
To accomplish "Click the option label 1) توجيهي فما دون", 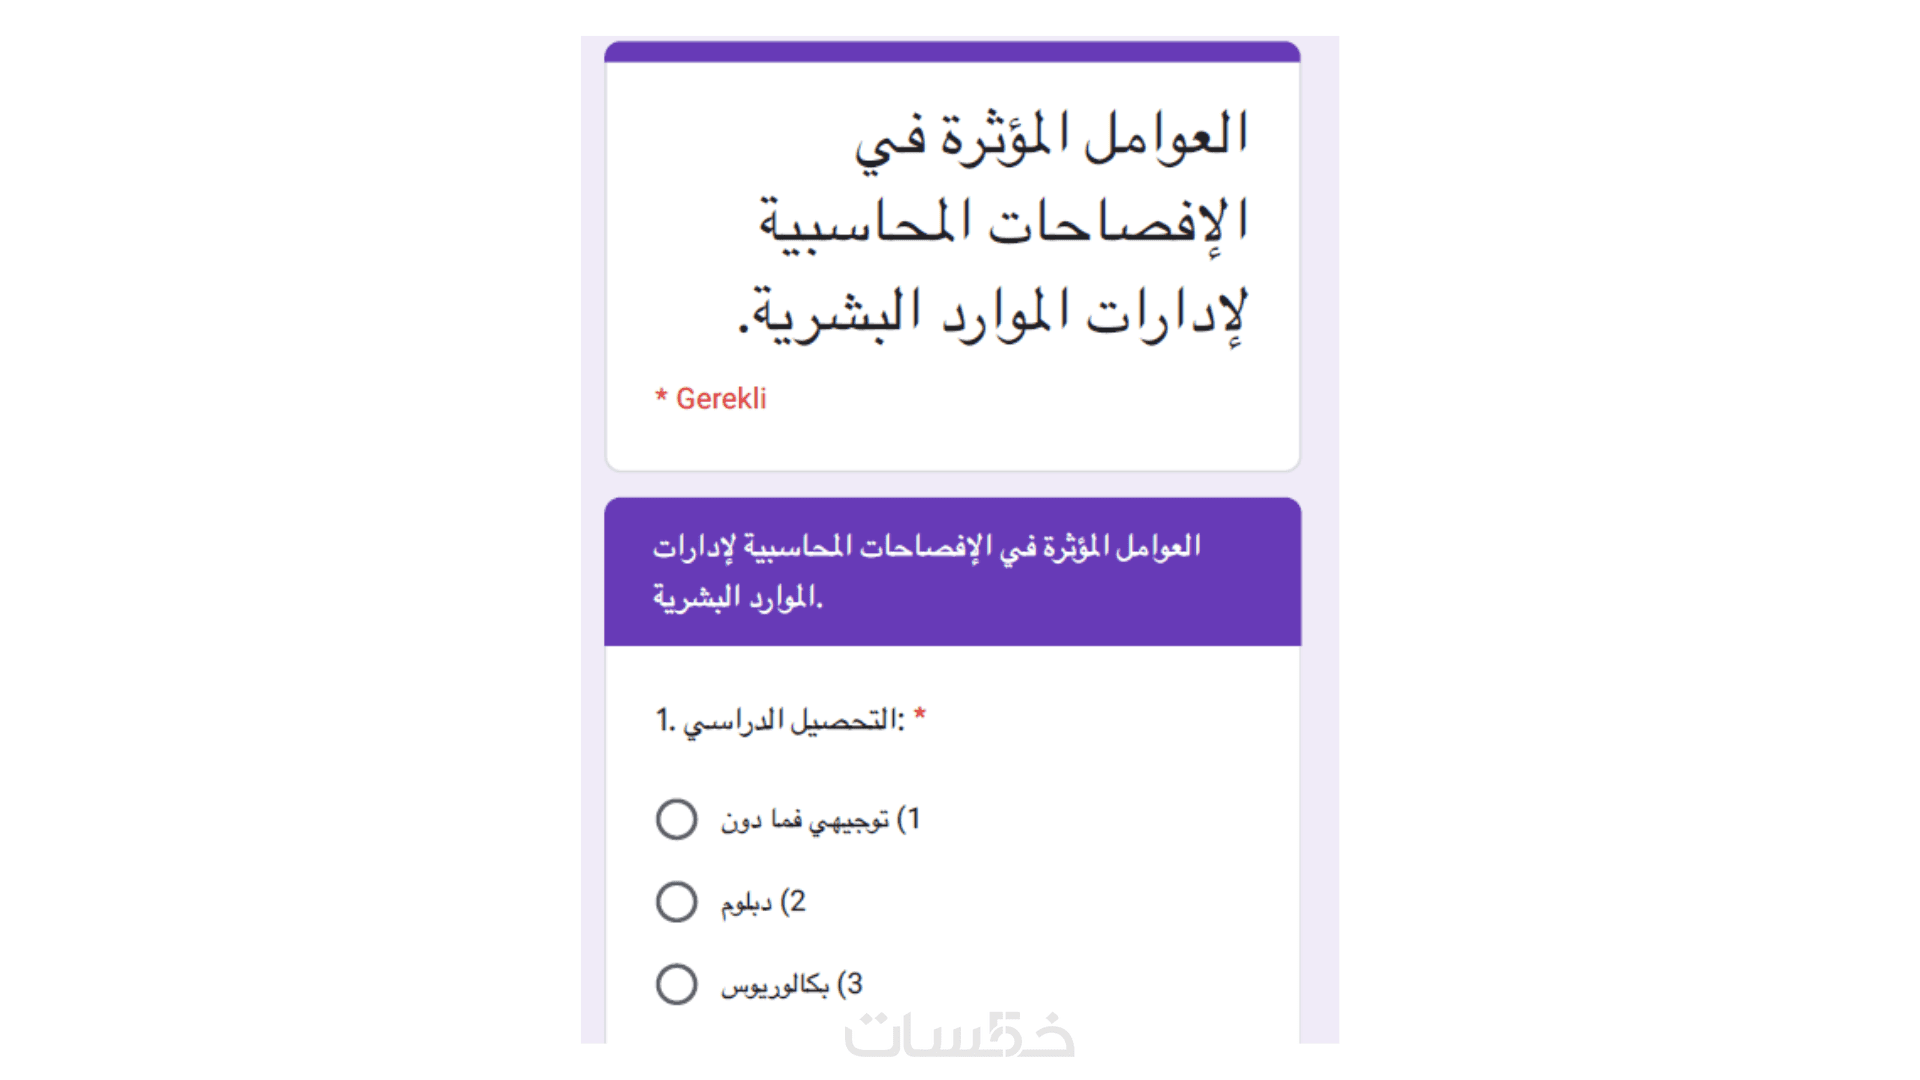I will coord(819,820).
